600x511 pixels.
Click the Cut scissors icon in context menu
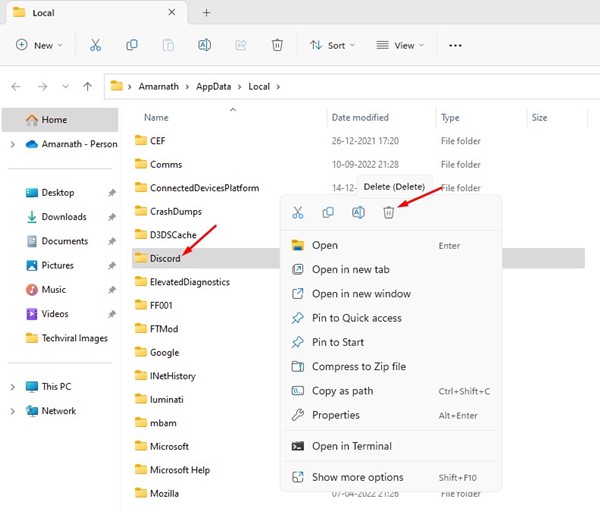click(297, 212)
